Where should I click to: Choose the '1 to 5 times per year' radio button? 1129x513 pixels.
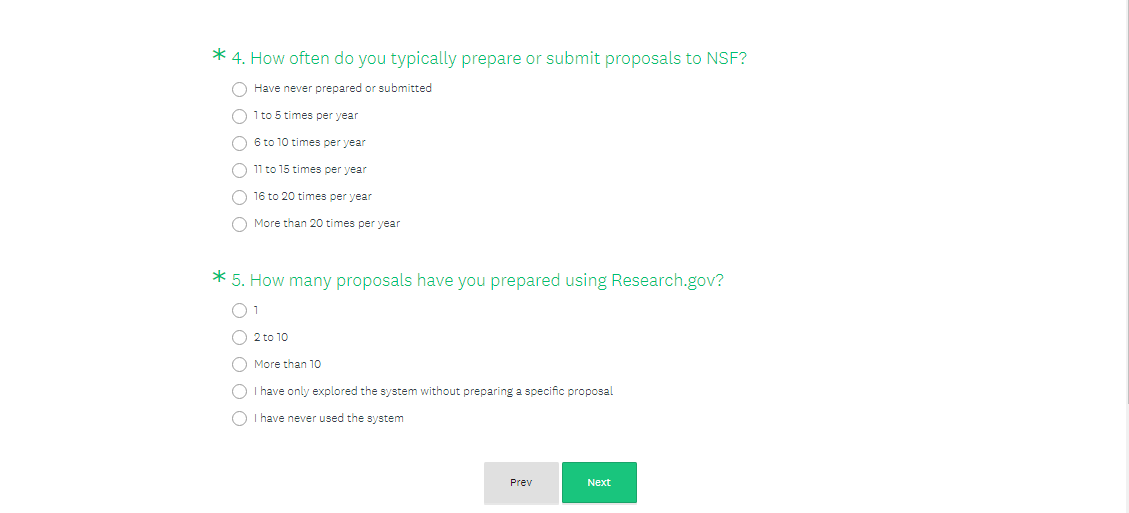coord(239,116)
